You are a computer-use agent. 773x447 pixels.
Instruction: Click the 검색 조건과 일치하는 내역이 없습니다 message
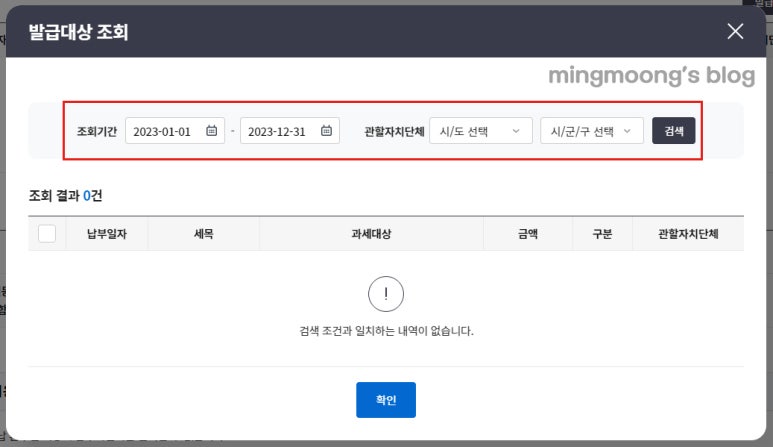coord(386,331)
